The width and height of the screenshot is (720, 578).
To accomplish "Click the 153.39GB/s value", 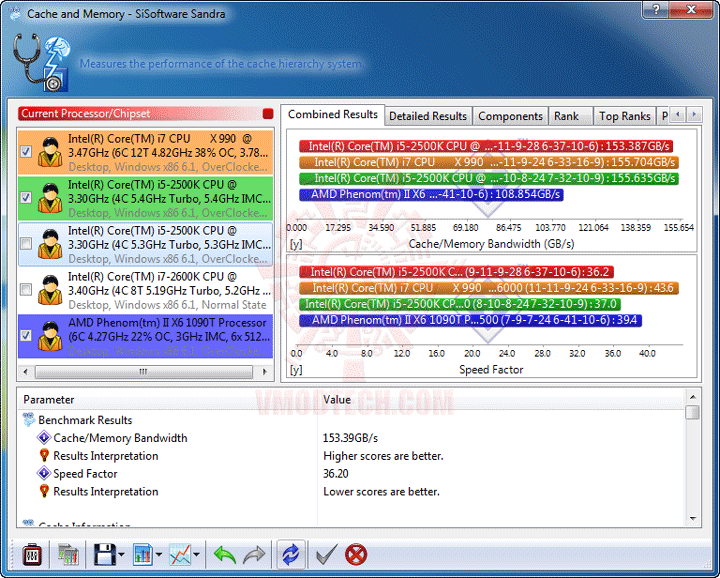I will point(350,438).
